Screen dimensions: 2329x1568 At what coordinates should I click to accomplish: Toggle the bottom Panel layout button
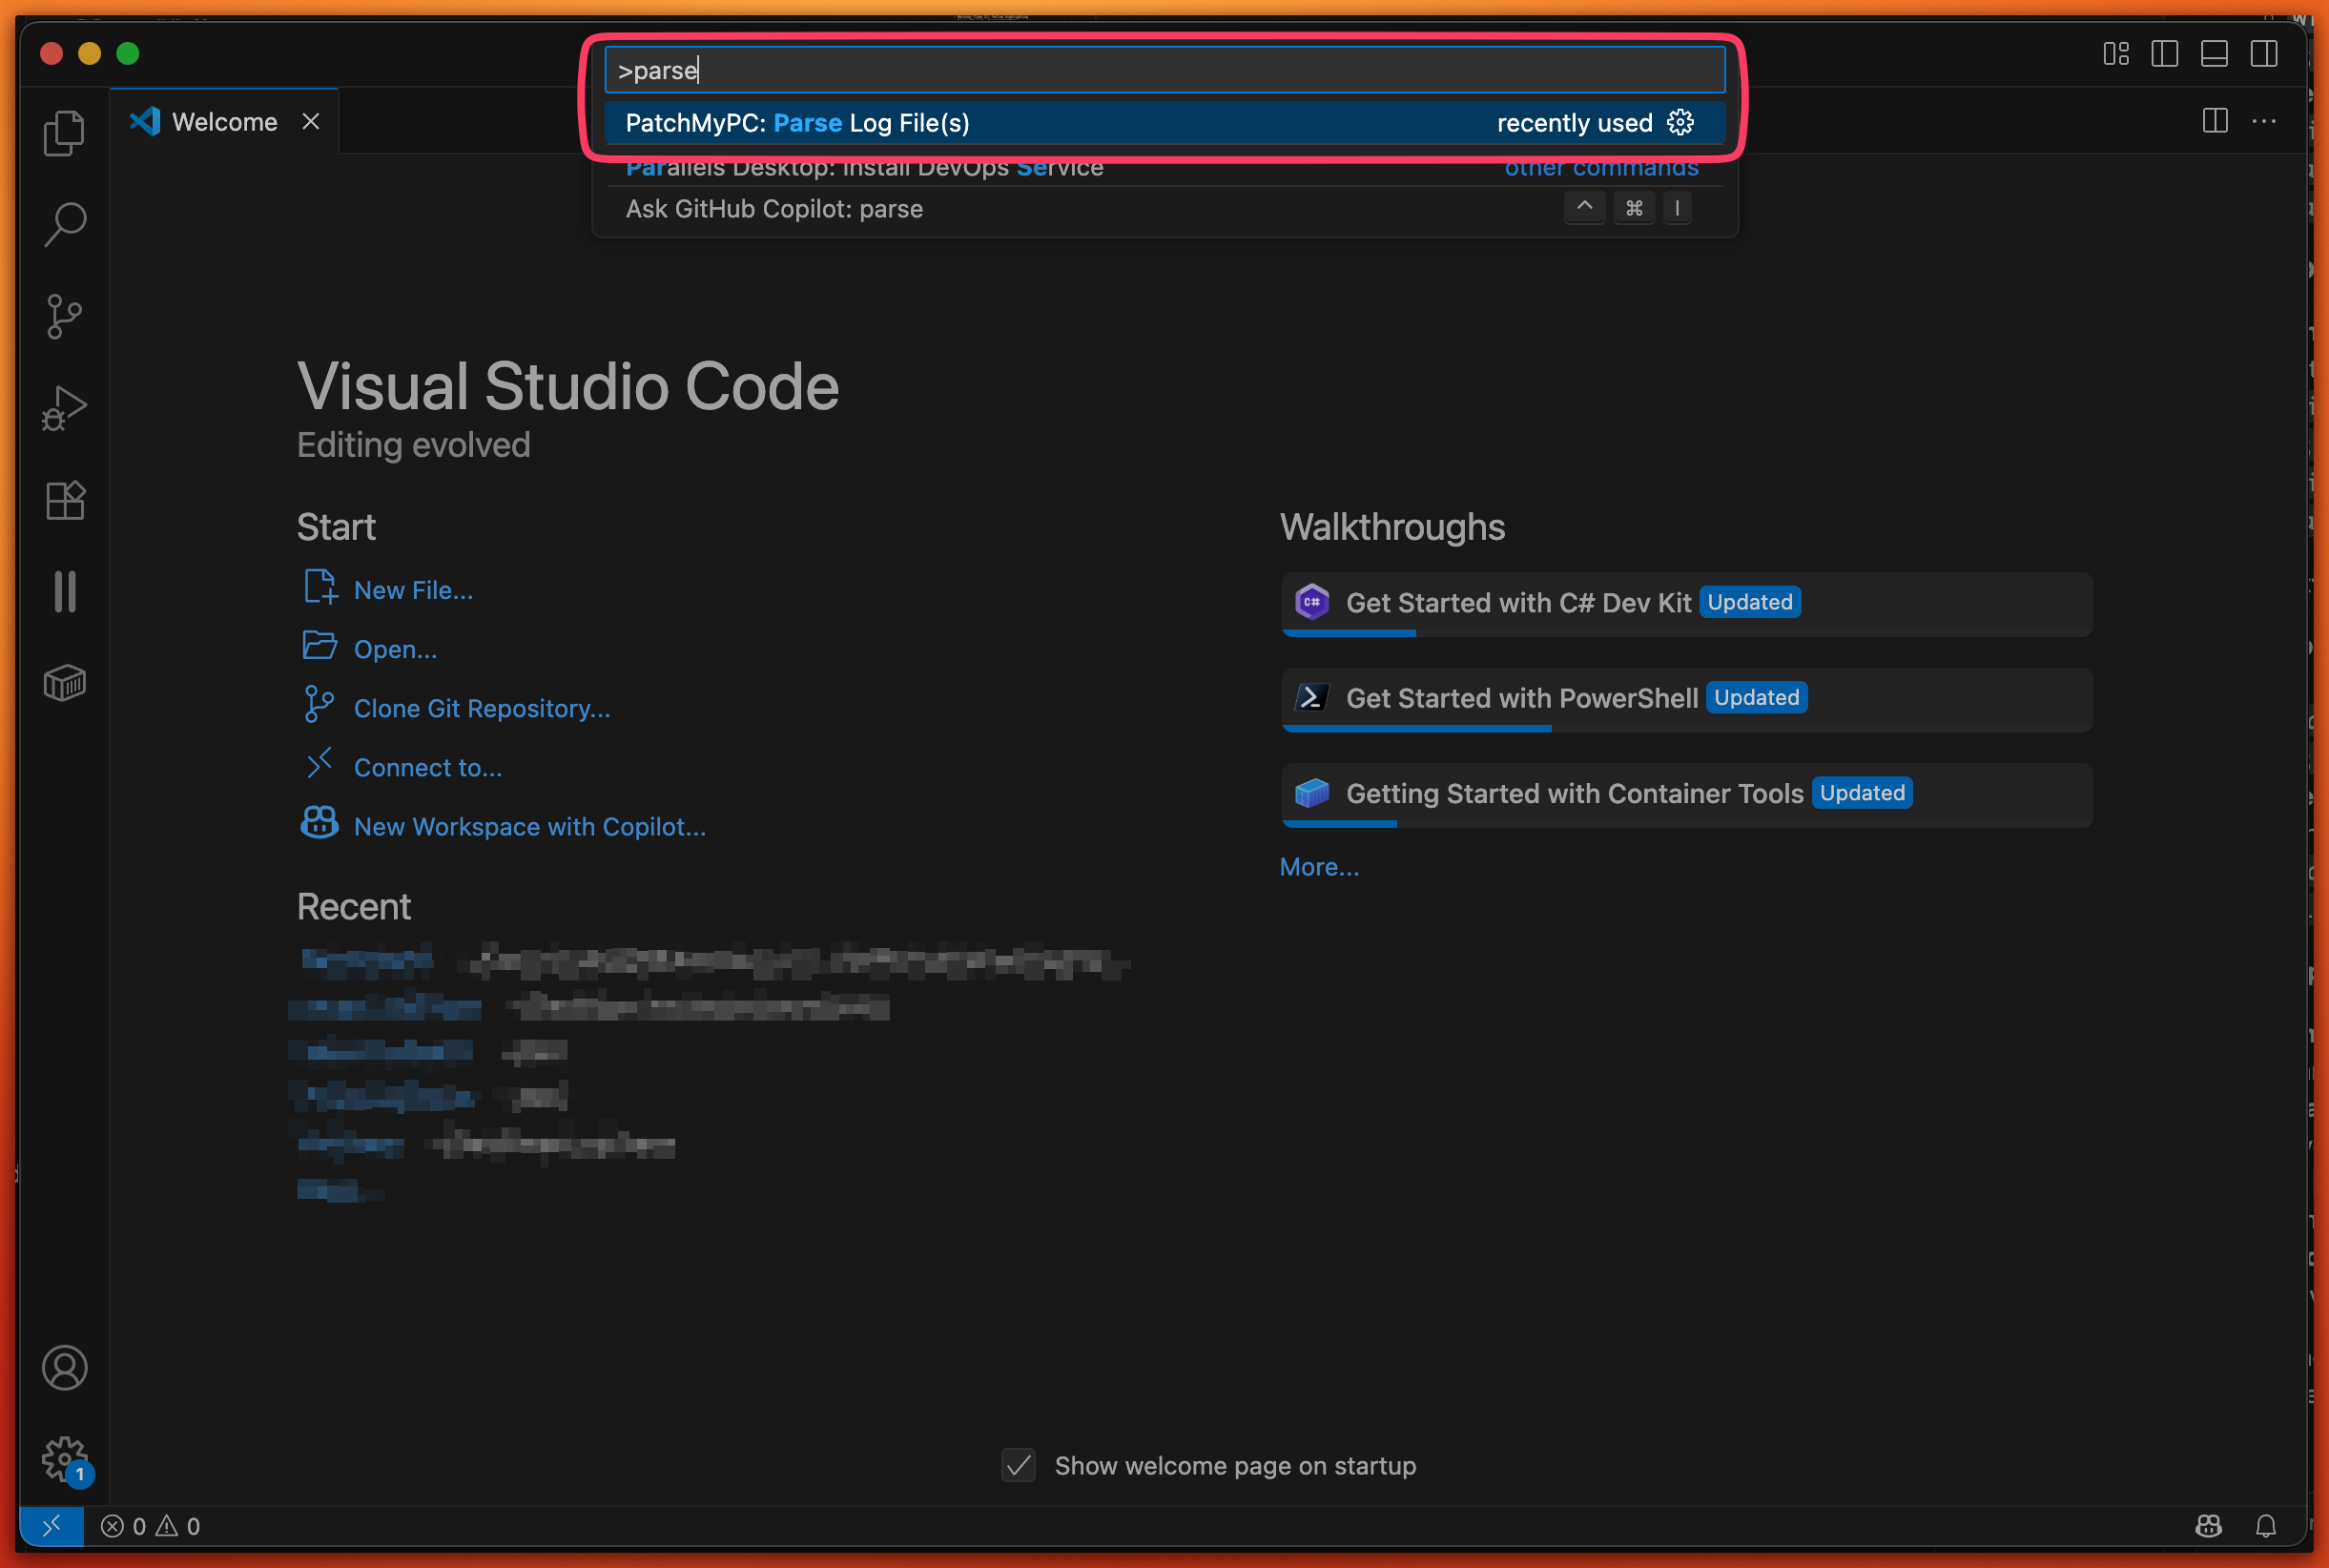click(x=2214, y=53)
